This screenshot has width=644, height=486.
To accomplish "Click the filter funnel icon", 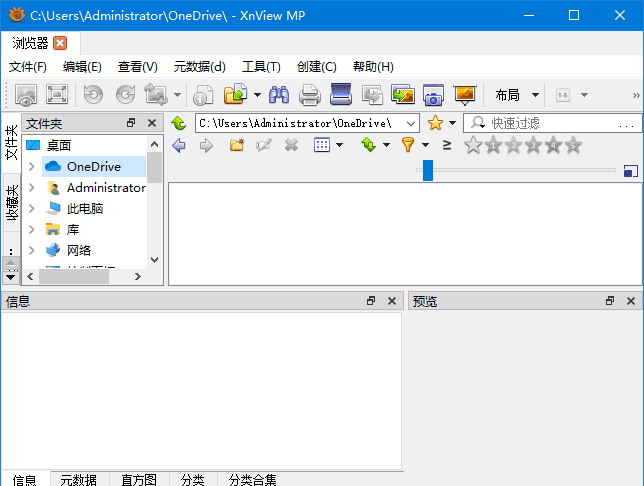I will click(408, 145).
